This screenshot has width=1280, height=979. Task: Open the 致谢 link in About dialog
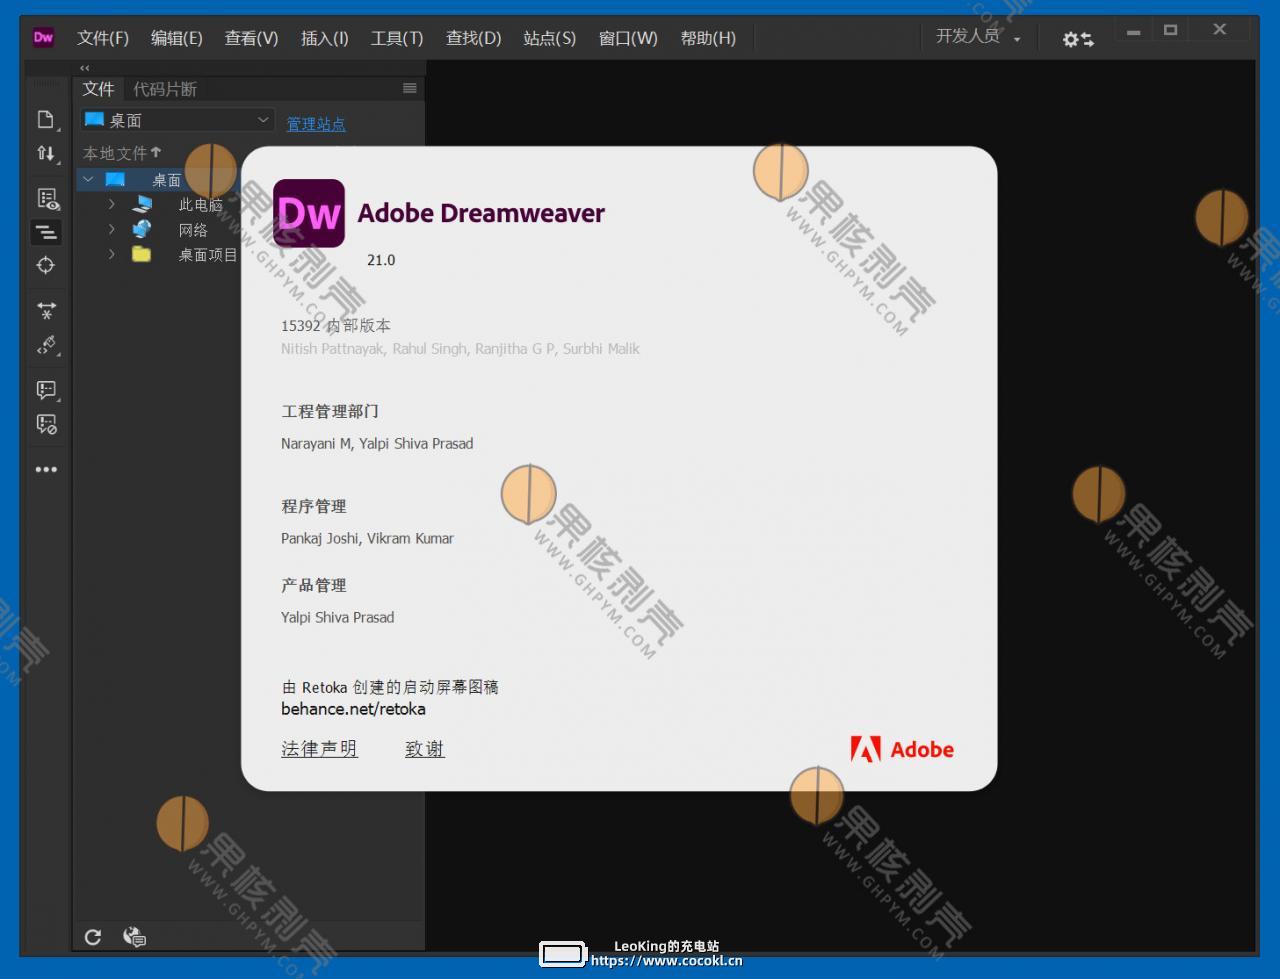click(425, 749)
